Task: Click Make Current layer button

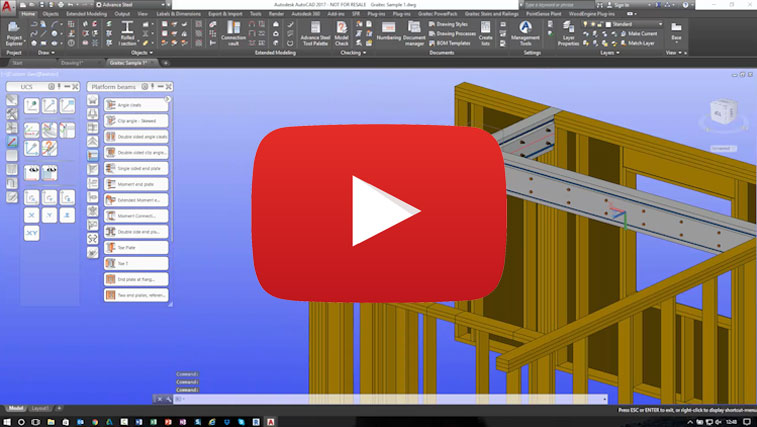Action: 639,34
